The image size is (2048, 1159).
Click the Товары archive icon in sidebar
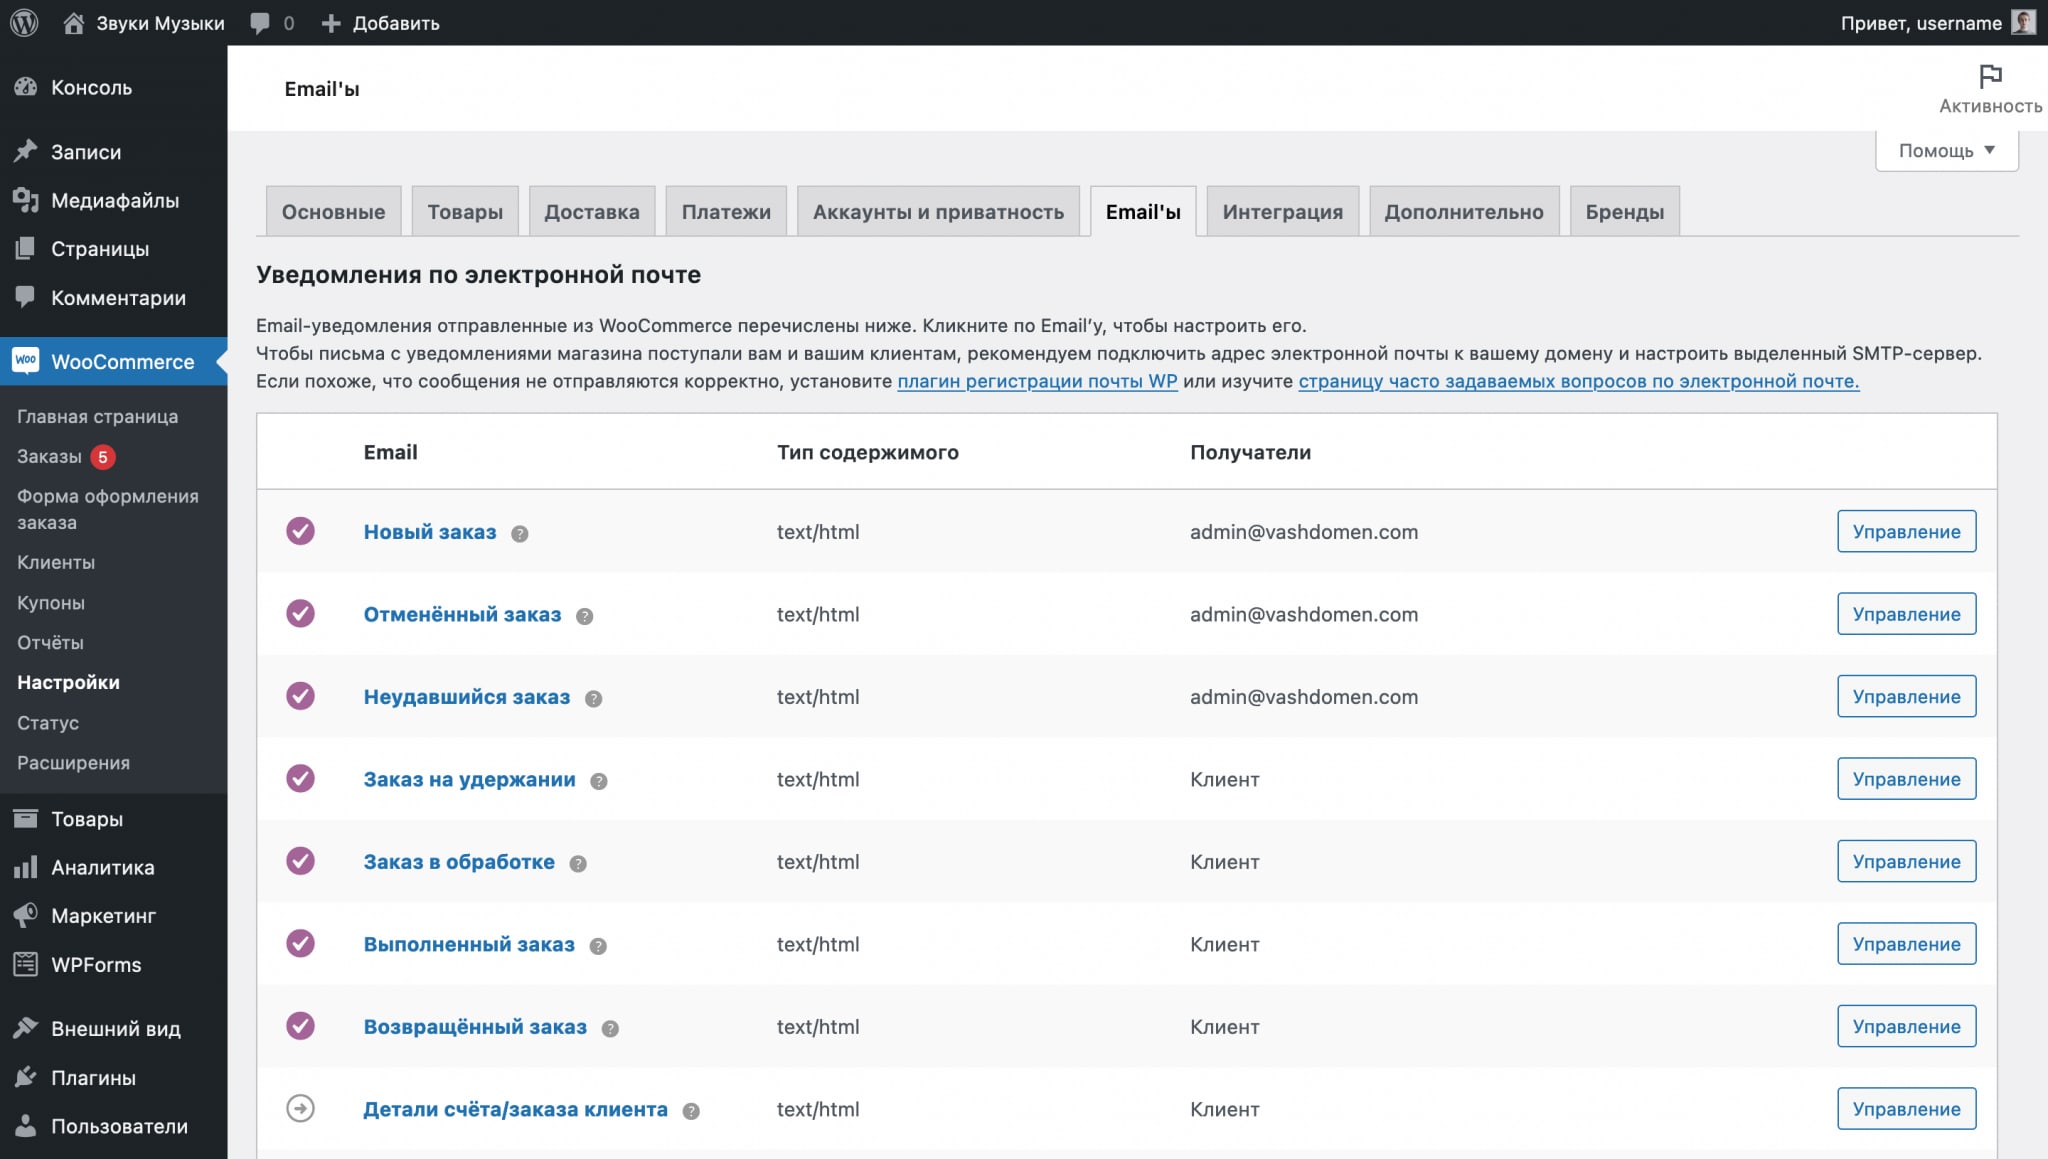(x=25, y=818)
